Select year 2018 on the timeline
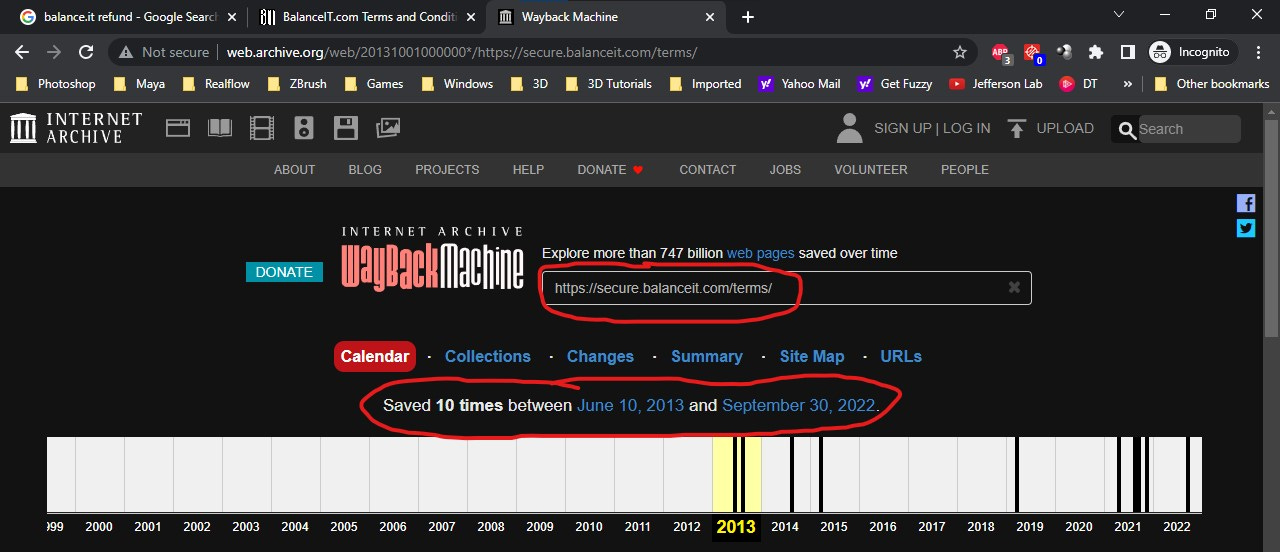The height and width of the screenshot is (552, 1280). point(981,527)
